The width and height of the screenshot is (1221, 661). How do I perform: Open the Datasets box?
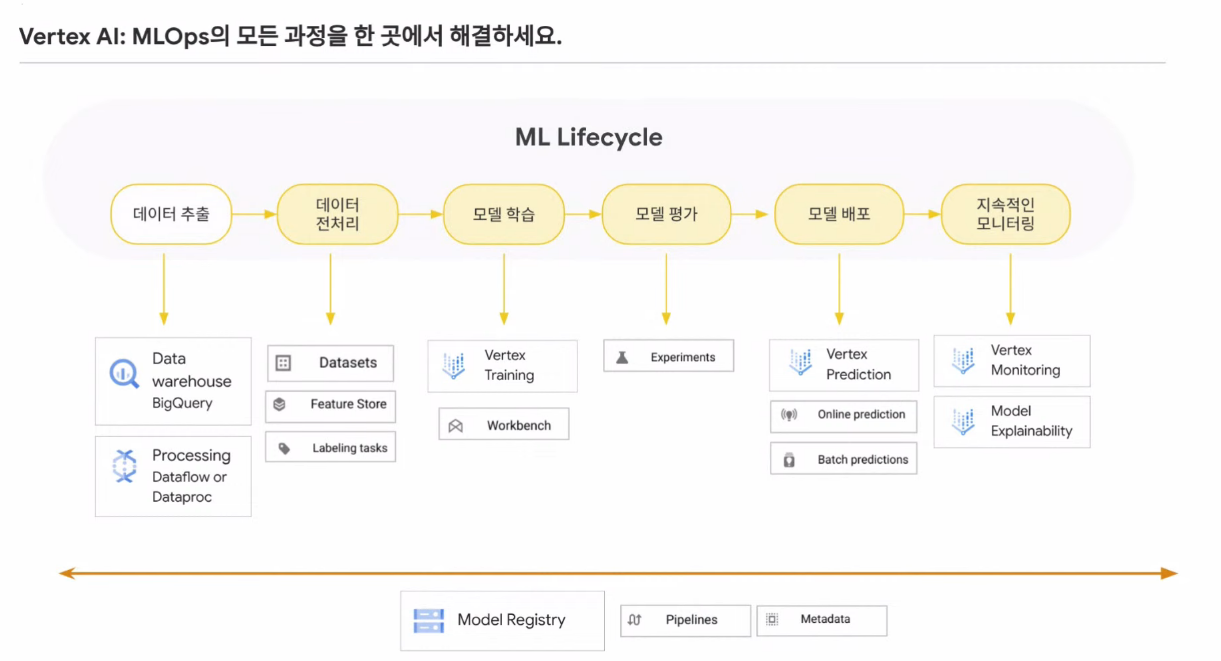point(330,363)
